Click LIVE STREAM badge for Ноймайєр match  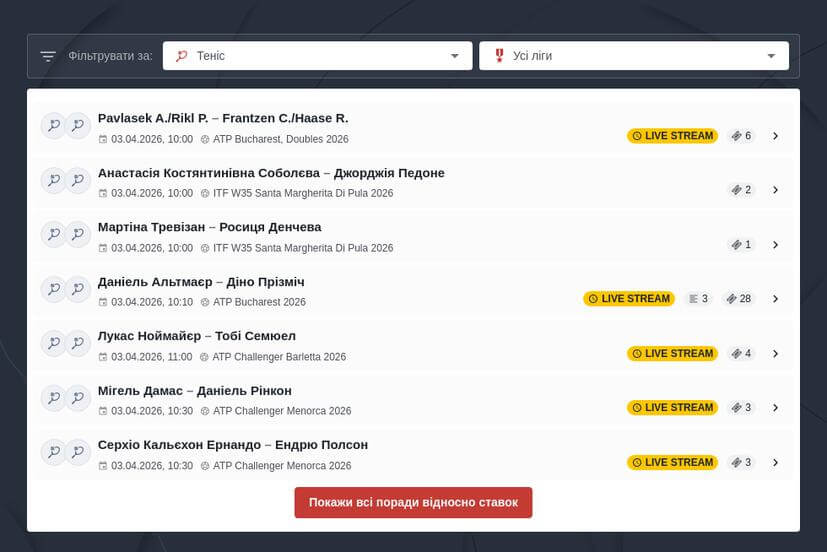coord(672,354)
